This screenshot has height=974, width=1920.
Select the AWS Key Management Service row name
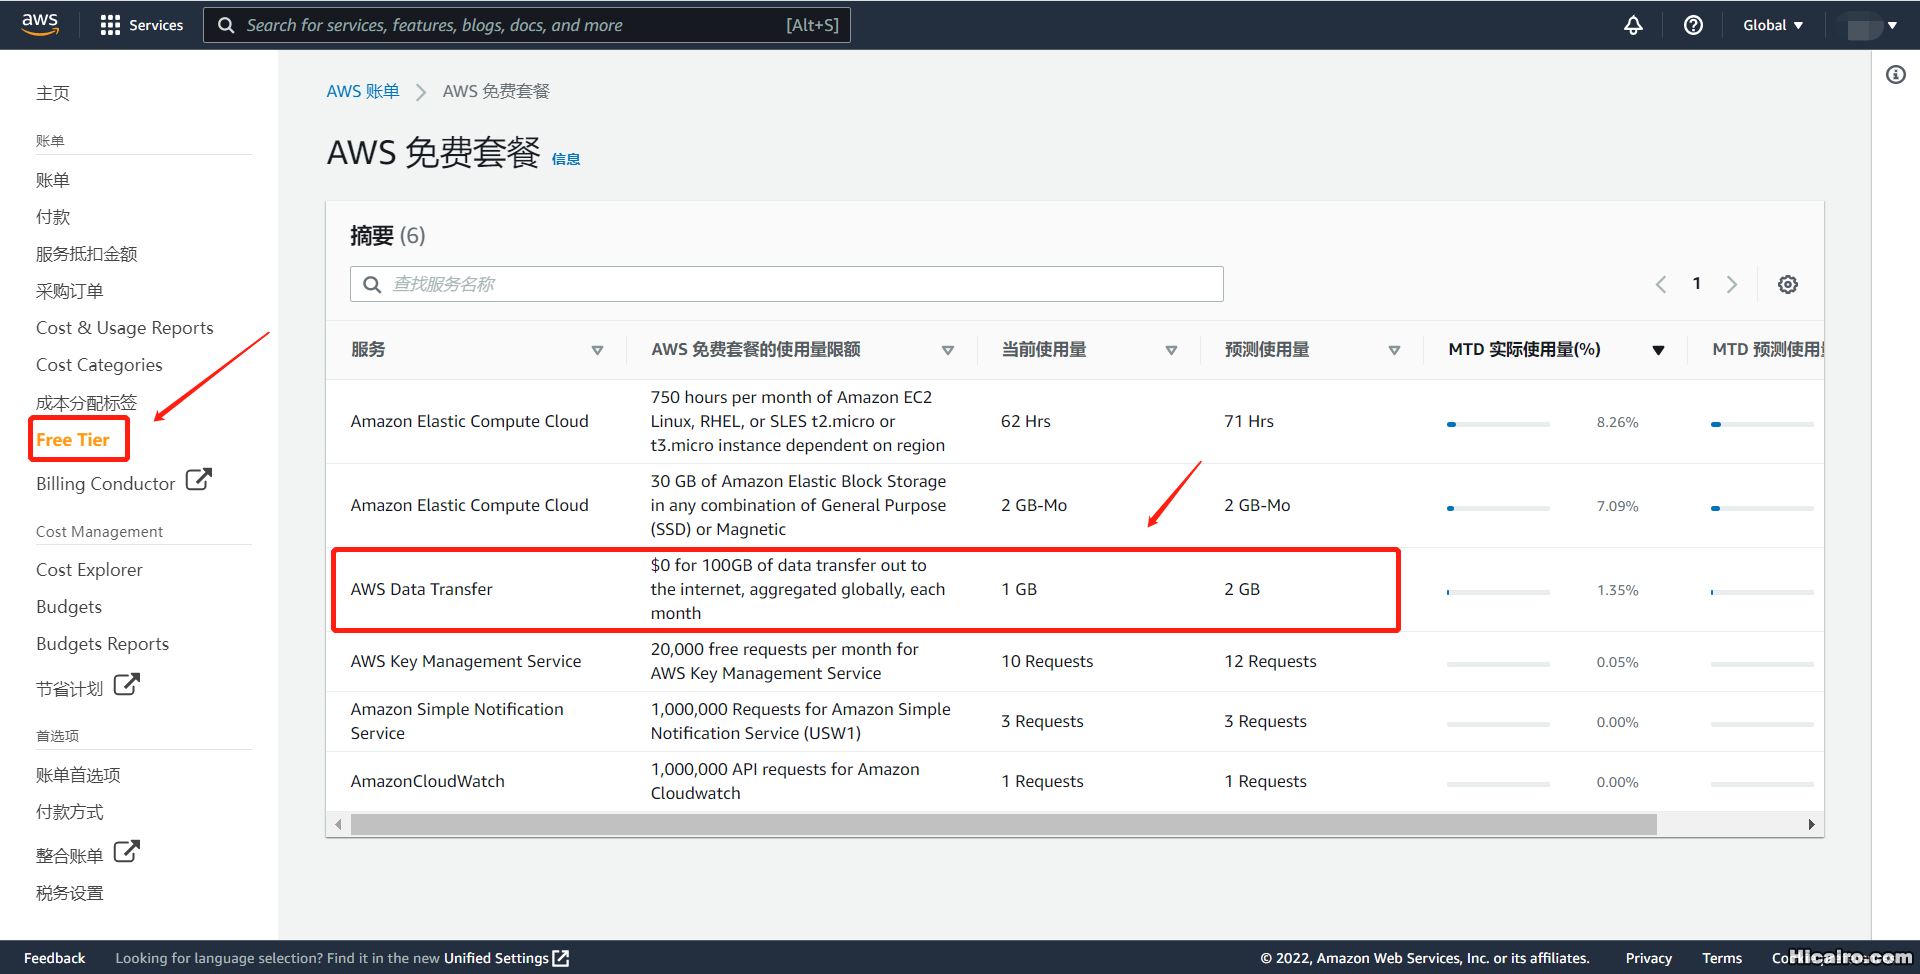point(466,661)
